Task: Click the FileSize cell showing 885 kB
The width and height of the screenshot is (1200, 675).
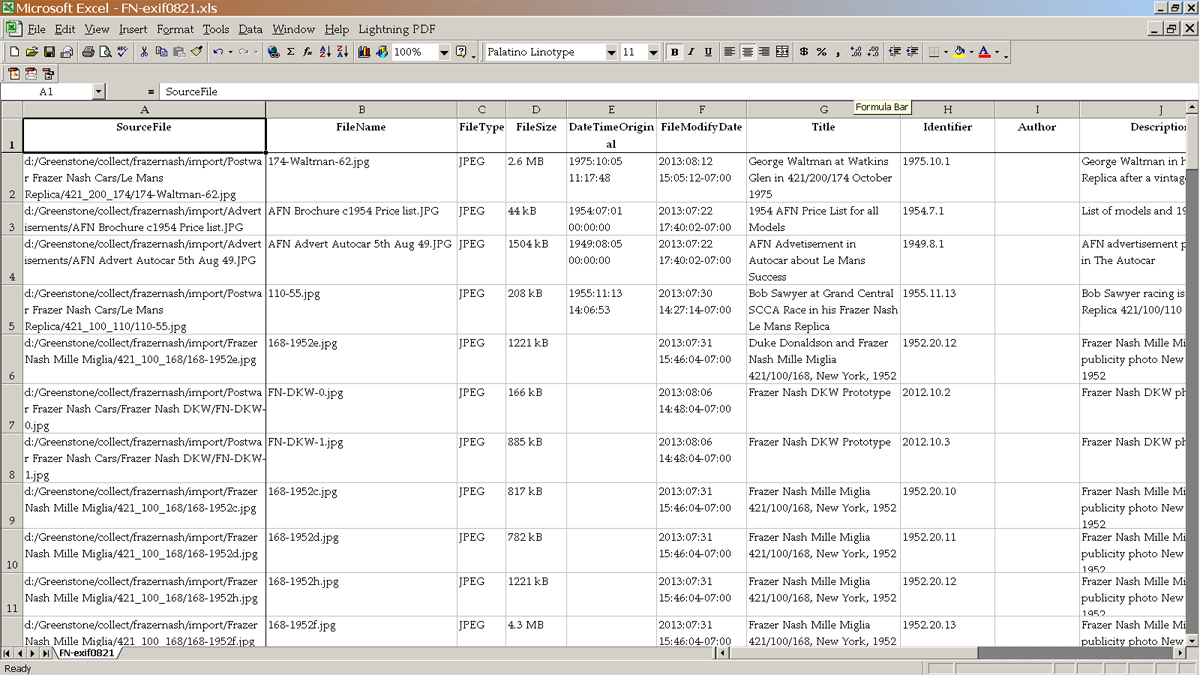Action: [536, 457]
